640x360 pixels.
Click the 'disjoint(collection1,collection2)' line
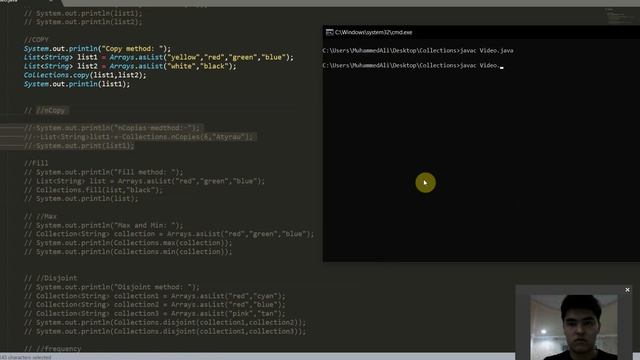[165, 323]
